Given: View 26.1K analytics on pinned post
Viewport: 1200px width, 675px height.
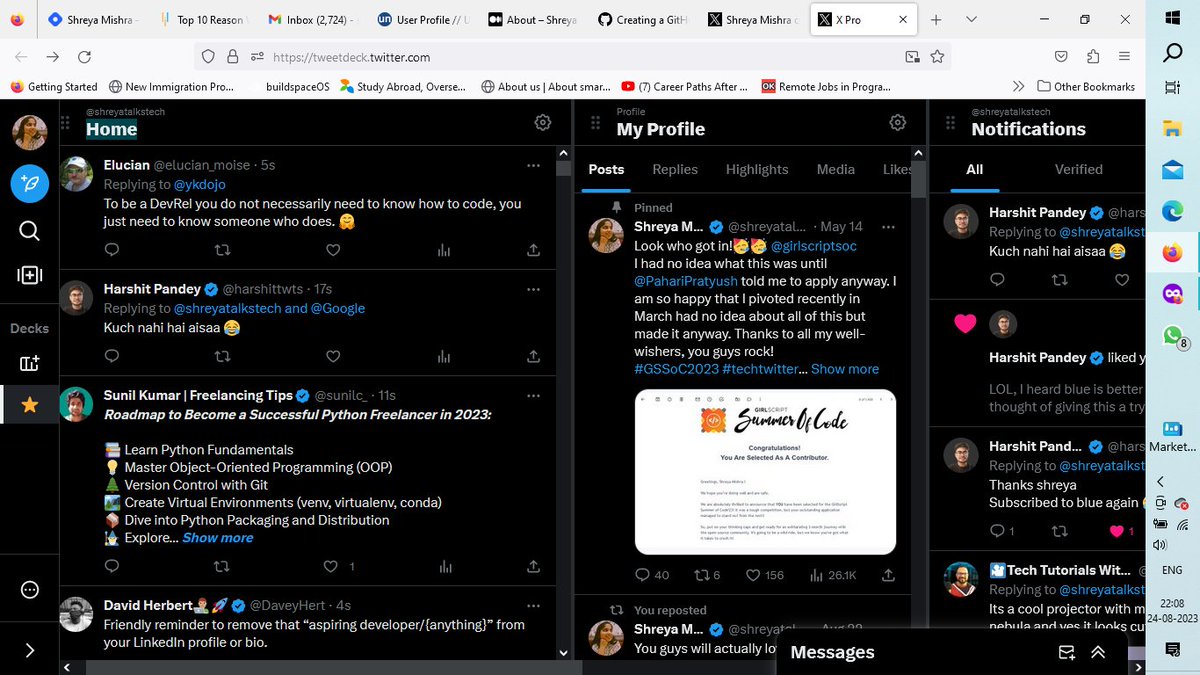Looking at the screenshot, I should 832,575.
